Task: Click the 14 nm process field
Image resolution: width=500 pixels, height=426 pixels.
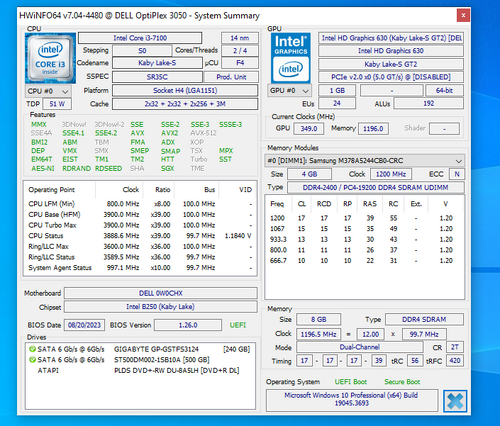Action: click(240, 38)
